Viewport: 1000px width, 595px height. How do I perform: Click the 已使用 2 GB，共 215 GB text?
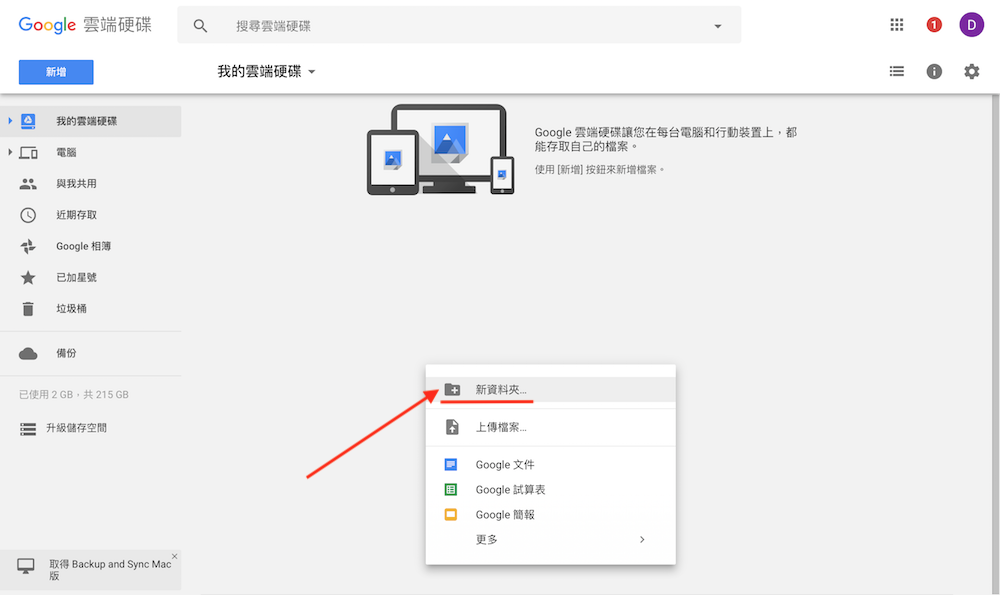[x=74, y=395]
